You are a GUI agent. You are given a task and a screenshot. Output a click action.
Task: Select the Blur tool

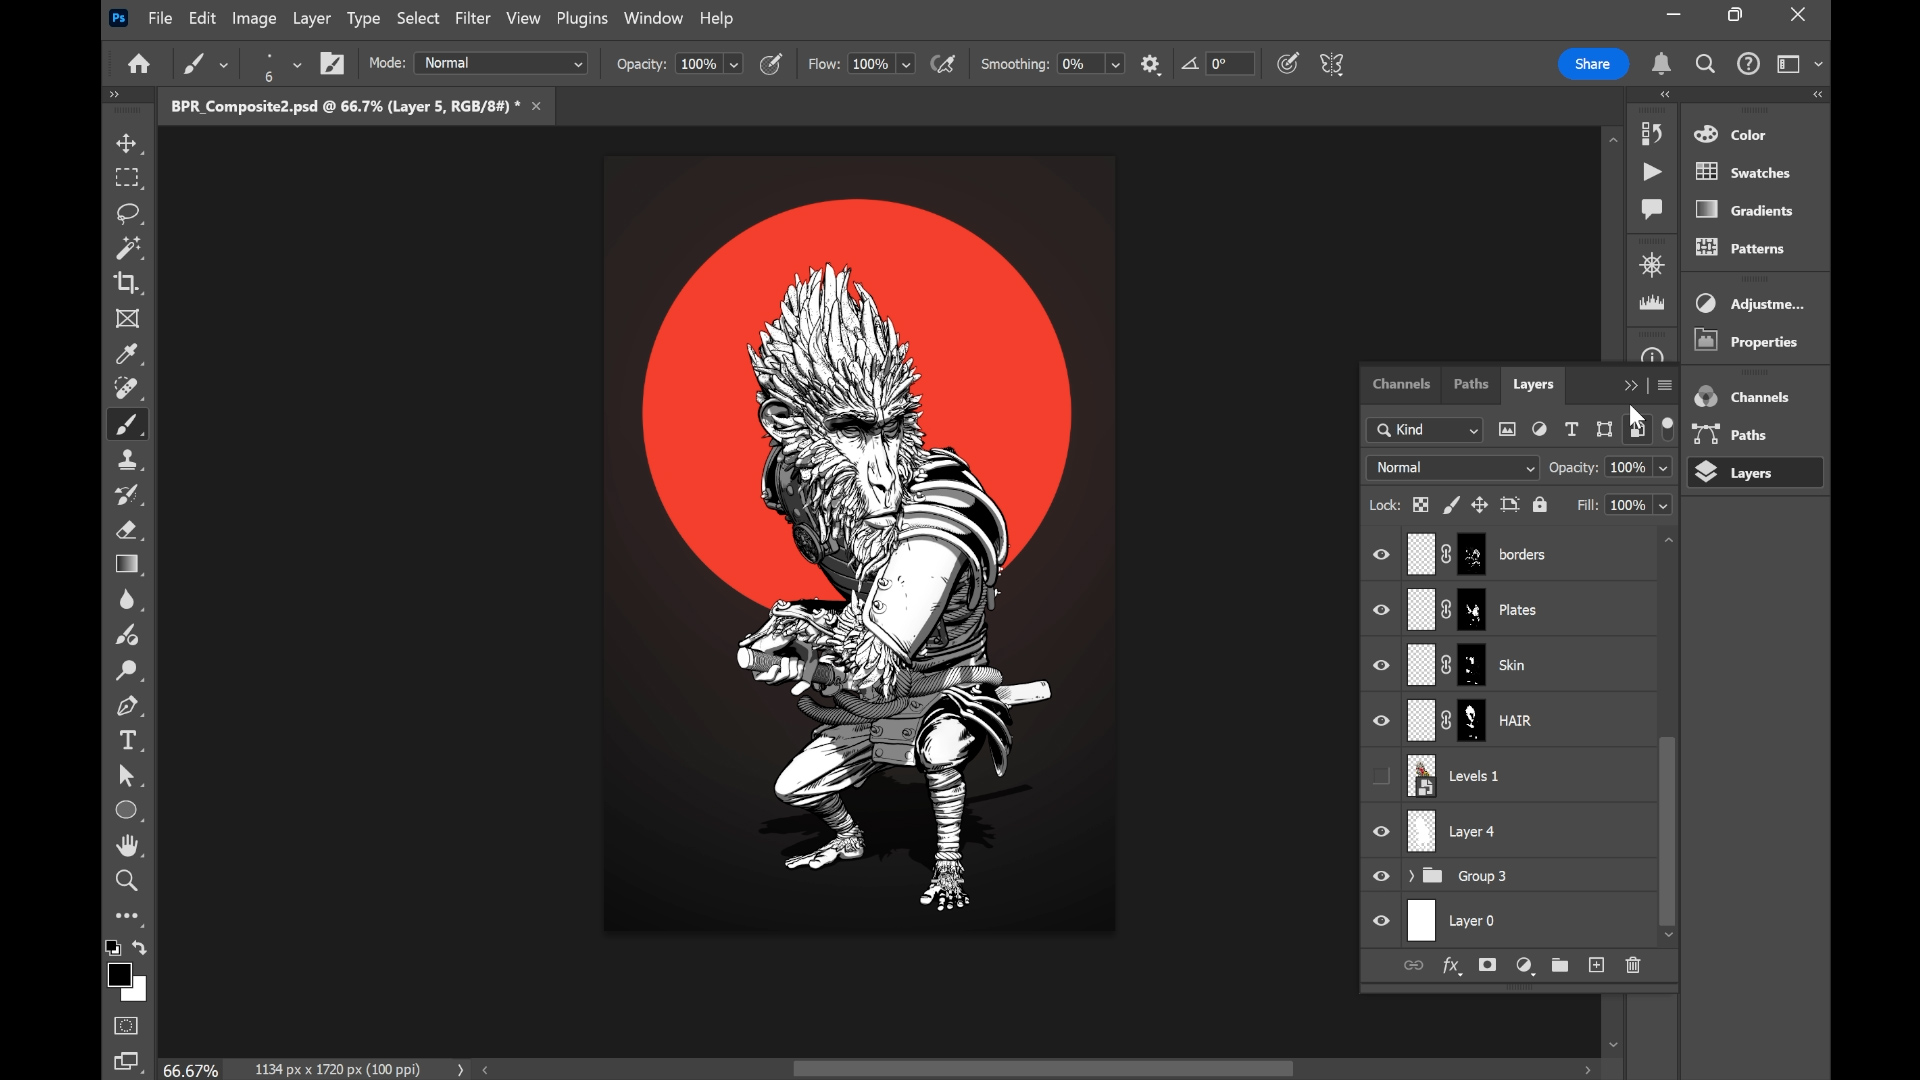point(127,600)
